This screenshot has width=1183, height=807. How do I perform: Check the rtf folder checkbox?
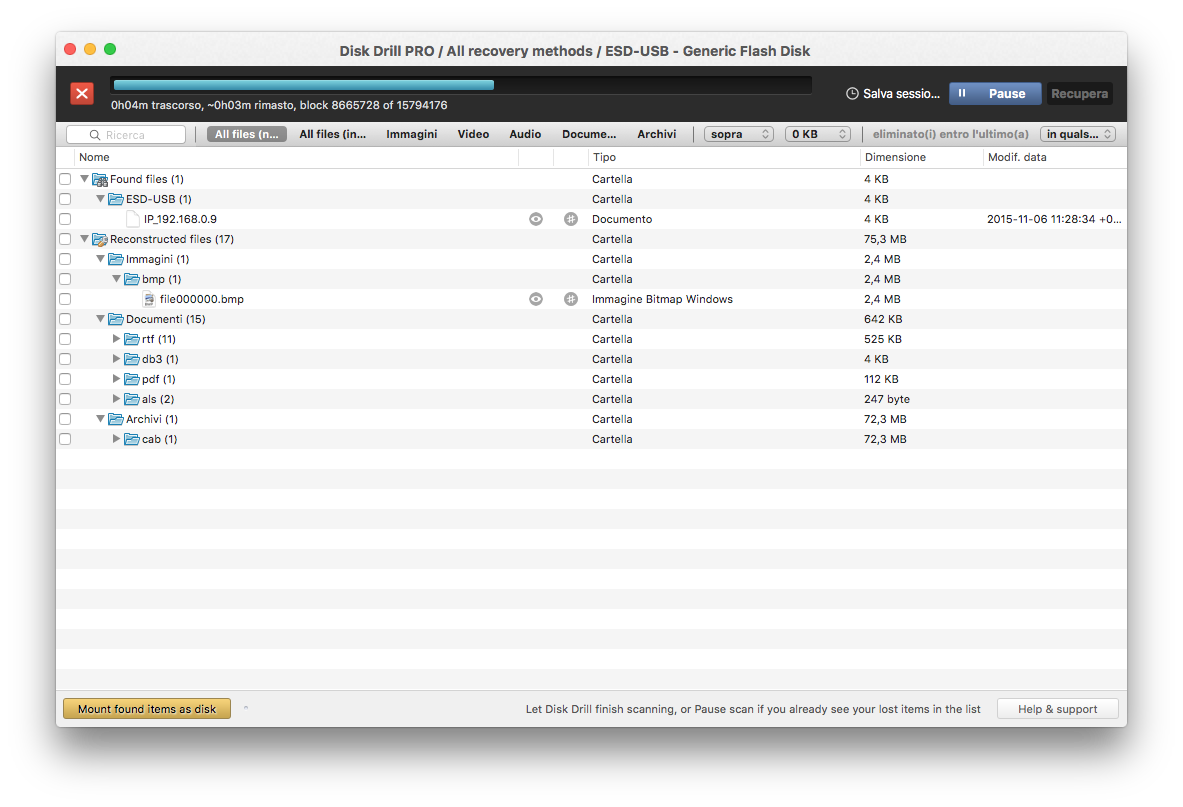pyautogui.click(x=66, y=339)
